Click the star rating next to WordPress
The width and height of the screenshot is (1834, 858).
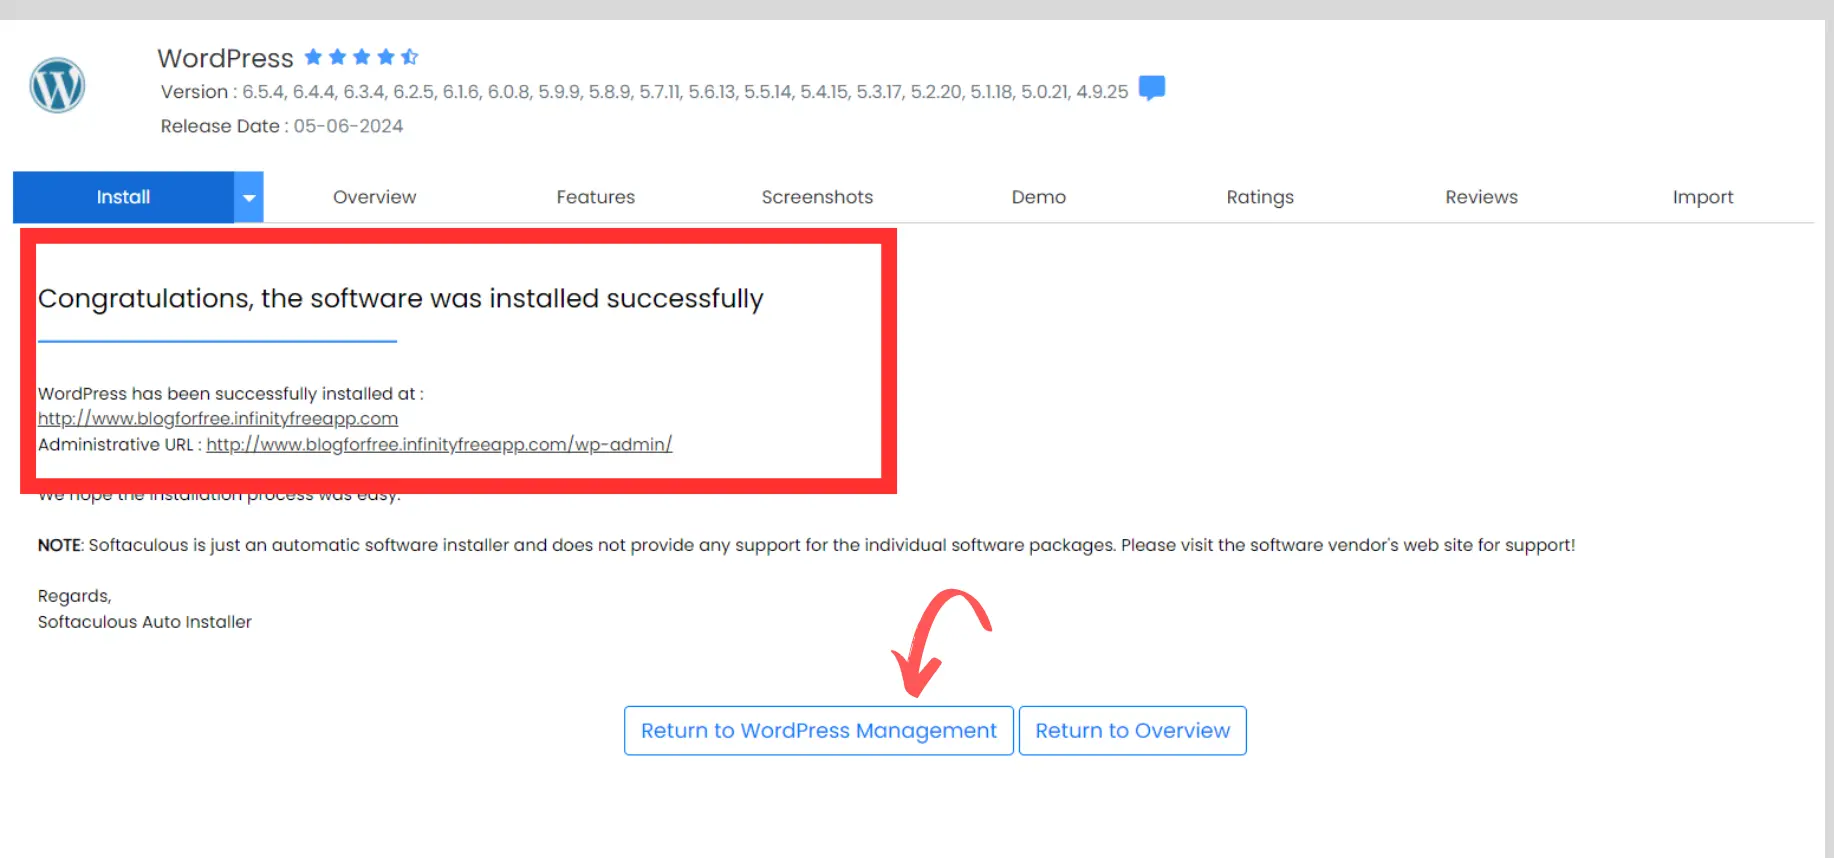point(361,57)
